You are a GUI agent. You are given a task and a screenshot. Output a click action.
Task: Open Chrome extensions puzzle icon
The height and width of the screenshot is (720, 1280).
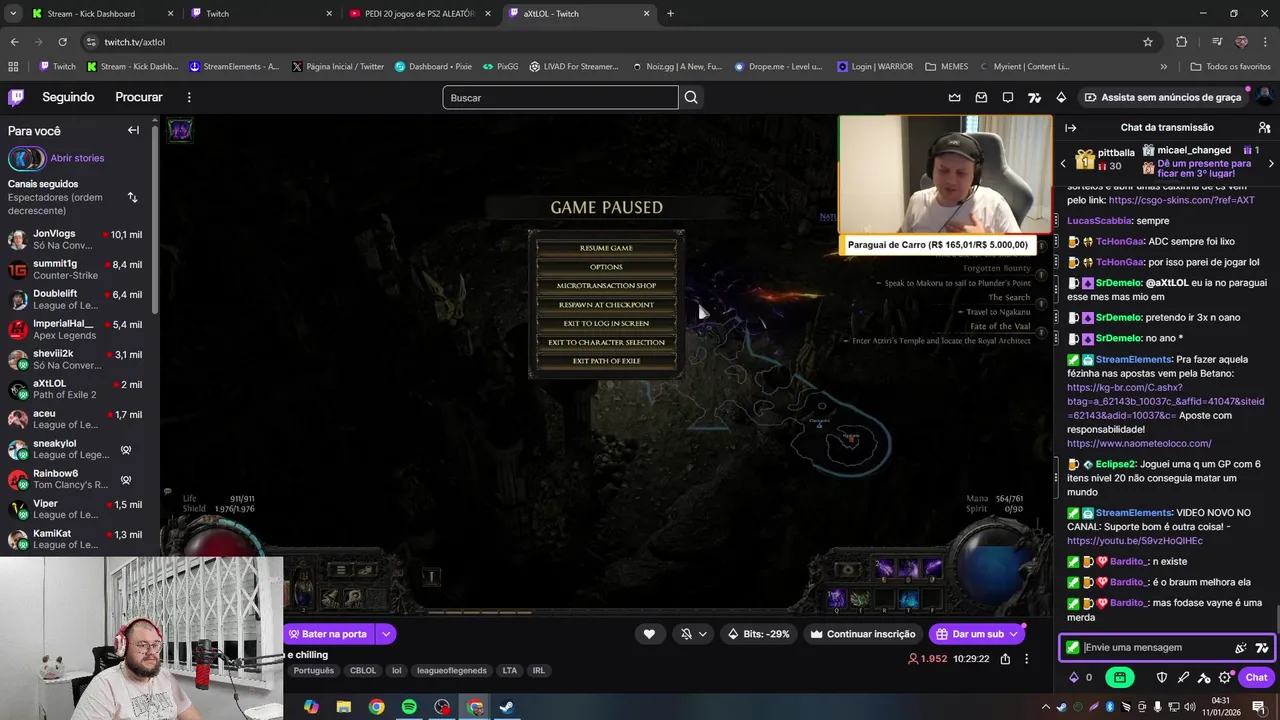[1182, 42]
